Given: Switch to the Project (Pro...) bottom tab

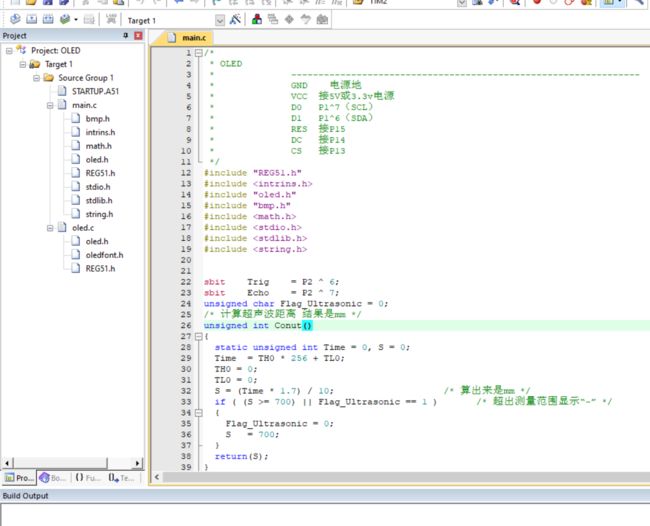Looking at the screenshot, I should point(19,478).
